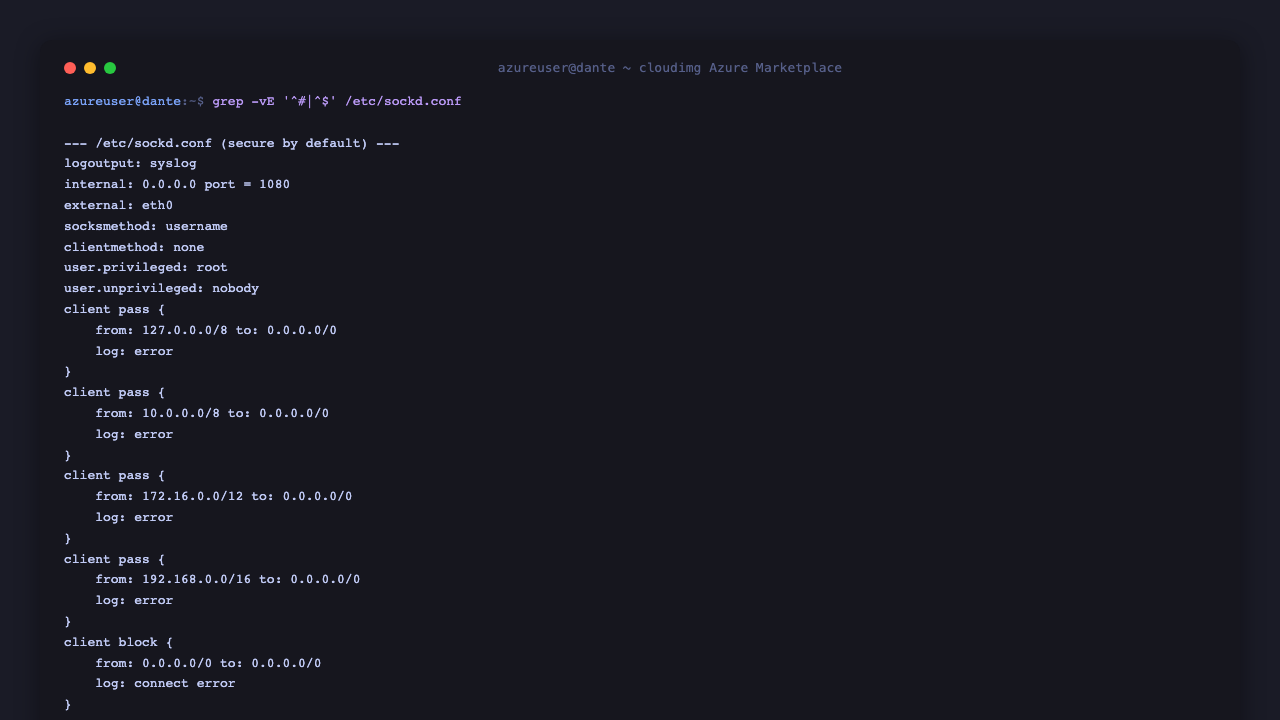Click the /etc/sockd.conf argument in command
This screenshot has width=1280, height=720.
403,101
